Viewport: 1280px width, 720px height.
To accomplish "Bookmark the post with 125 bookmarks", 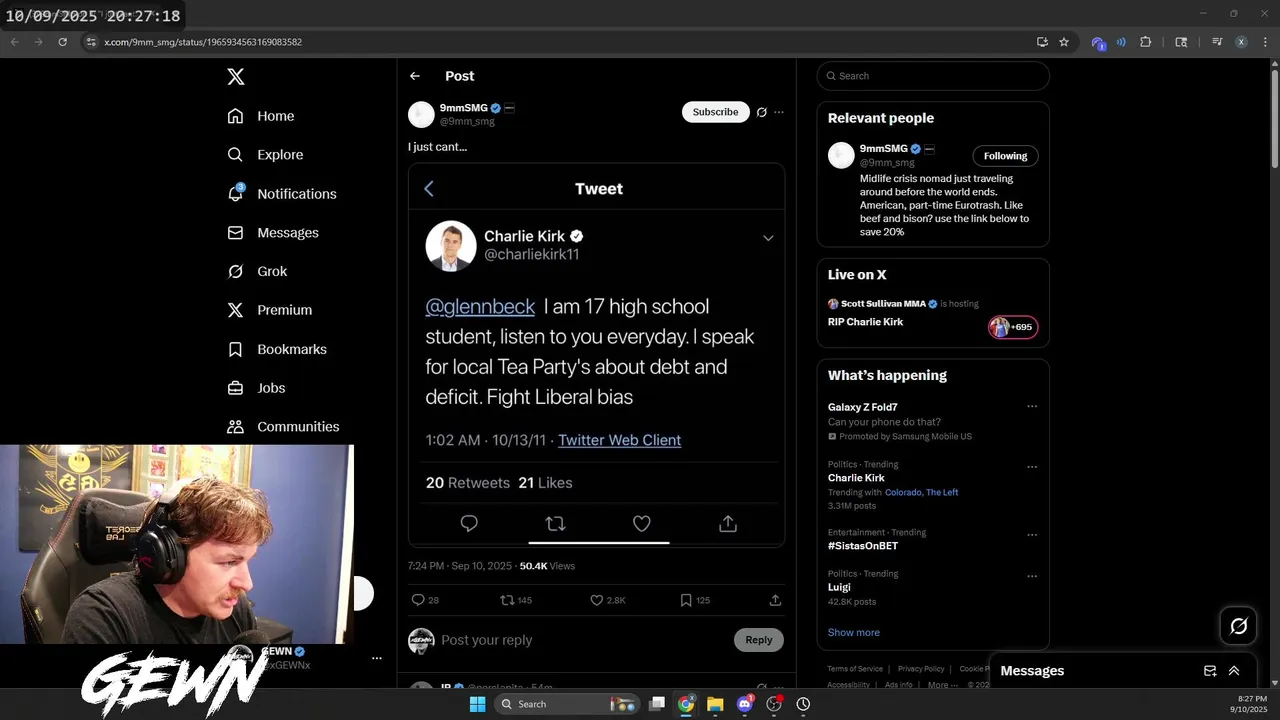I will (x=695, y=600).
